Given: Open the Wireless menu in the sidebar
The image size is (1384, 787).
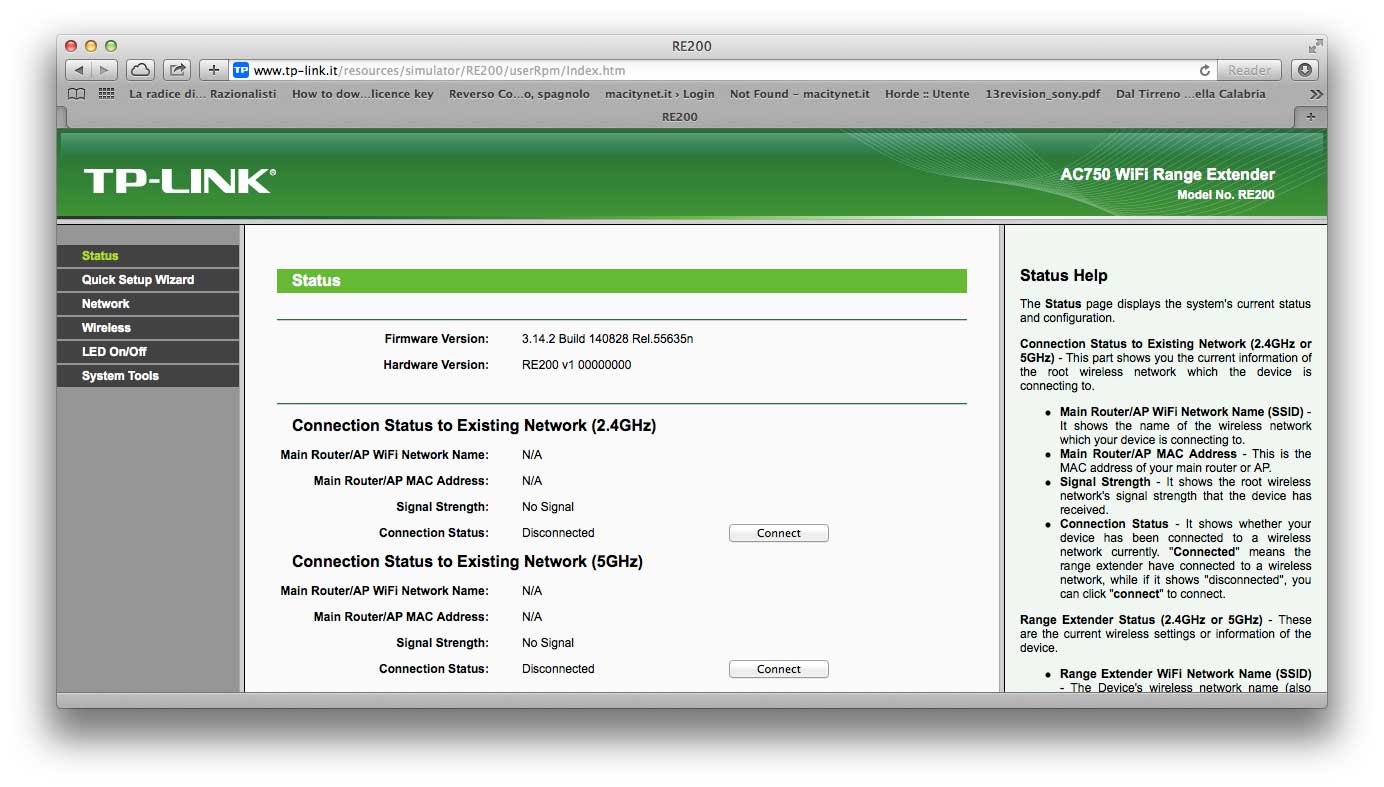Looking at the screenshot, I should [x=148, y=328].
